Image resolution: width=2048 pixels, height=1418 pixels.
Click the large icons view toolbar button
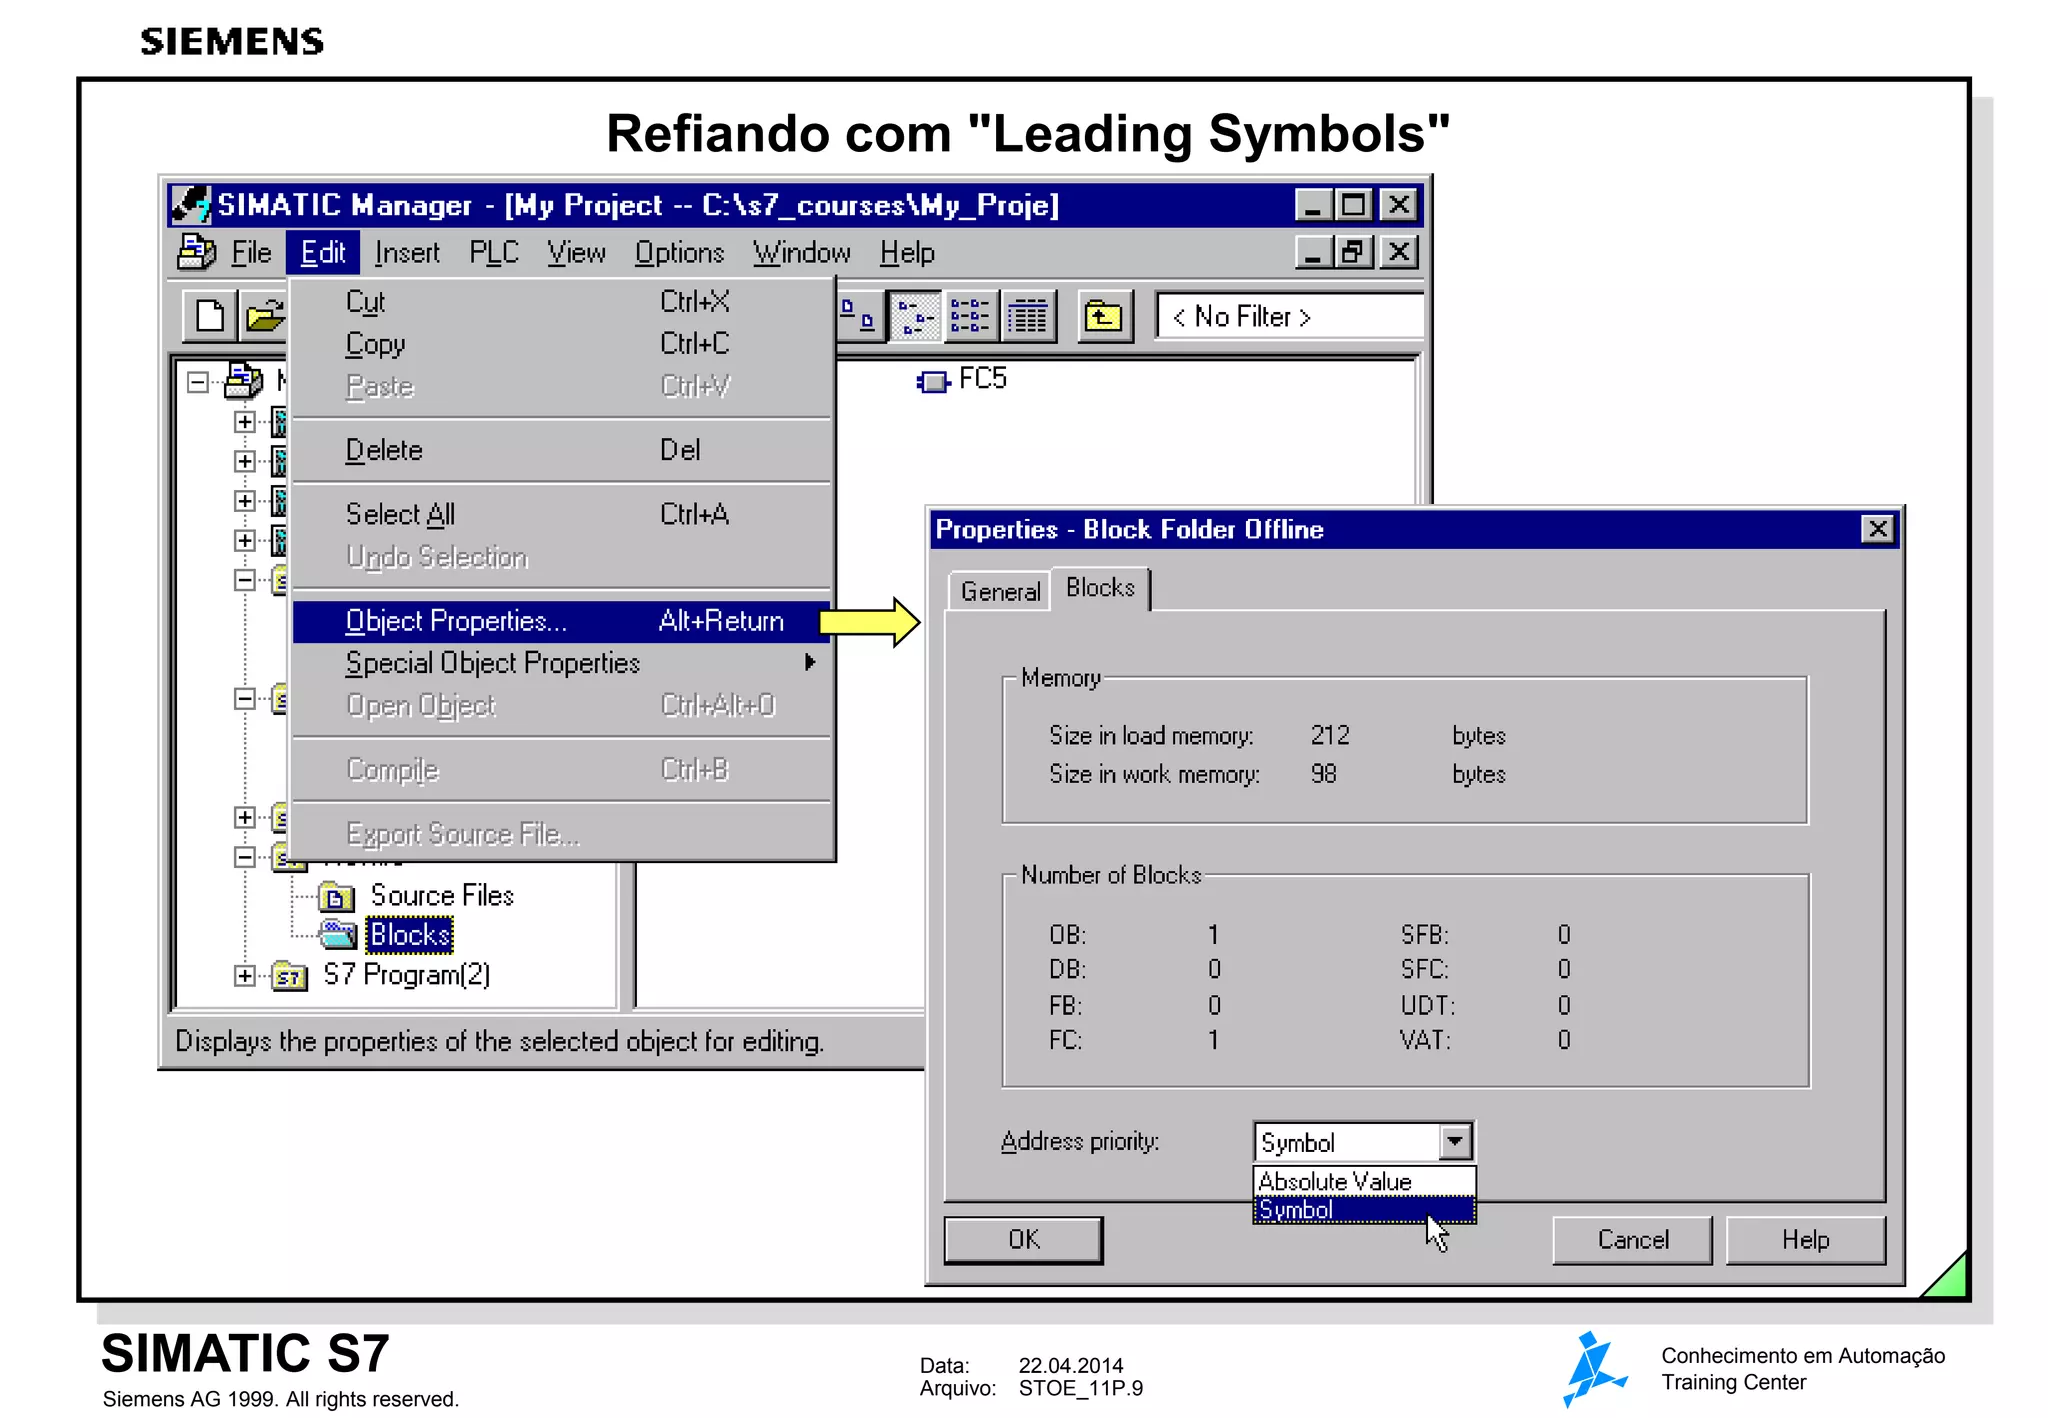[859, 316]
